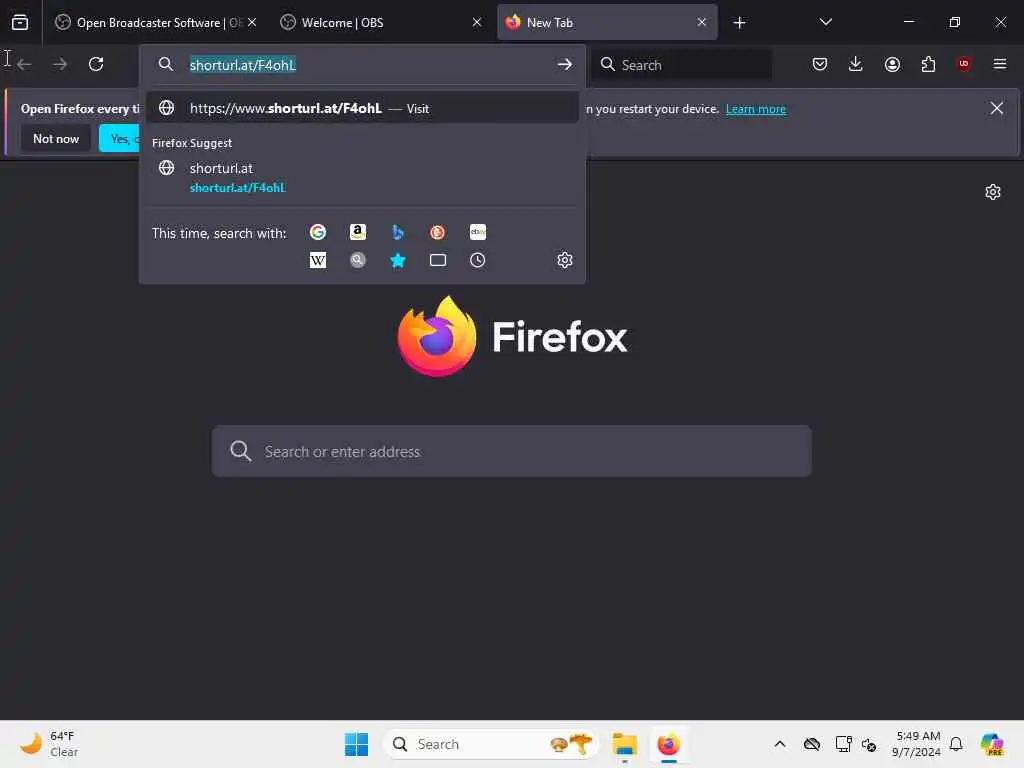Close the Welcome | OBS tab
1024x768 pixels.
(477, 22)
